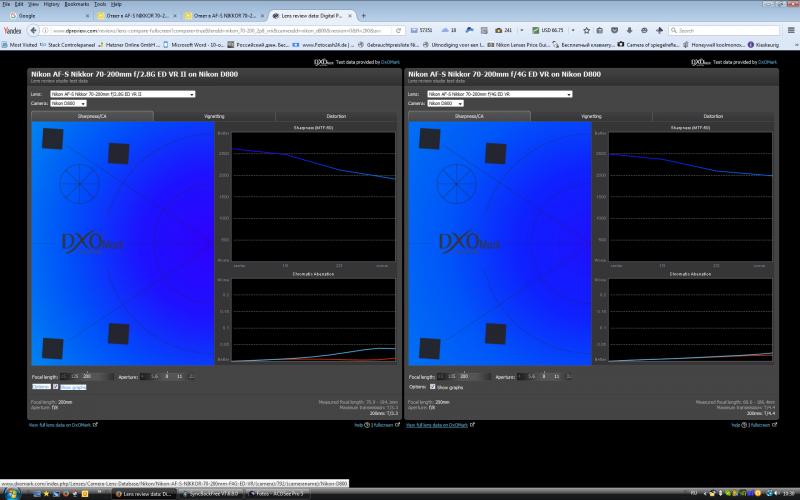
Task: Click the weather cloud toolbar icon
Action: click(x=448, y=31)
